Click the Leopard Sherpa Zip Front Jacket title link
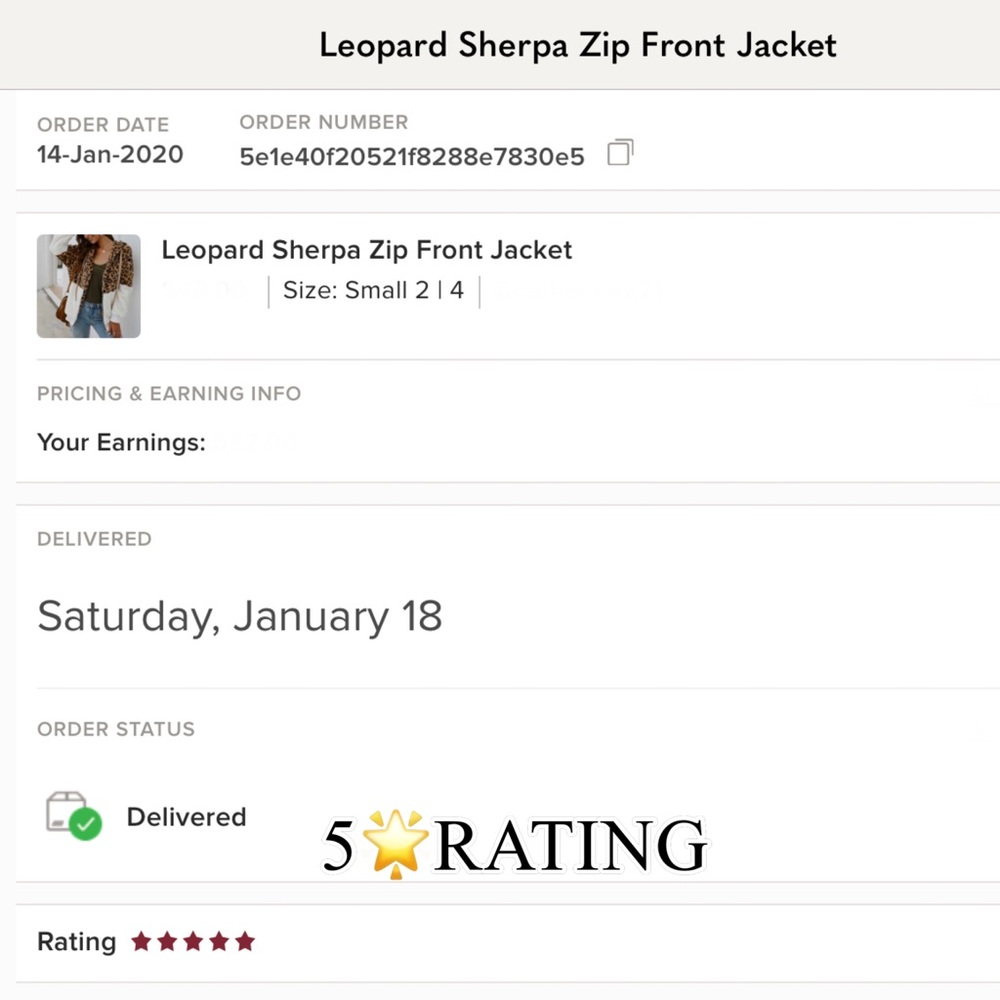Image resolution: width=1000 pixels, height=1000 pixels. point(367,250)
